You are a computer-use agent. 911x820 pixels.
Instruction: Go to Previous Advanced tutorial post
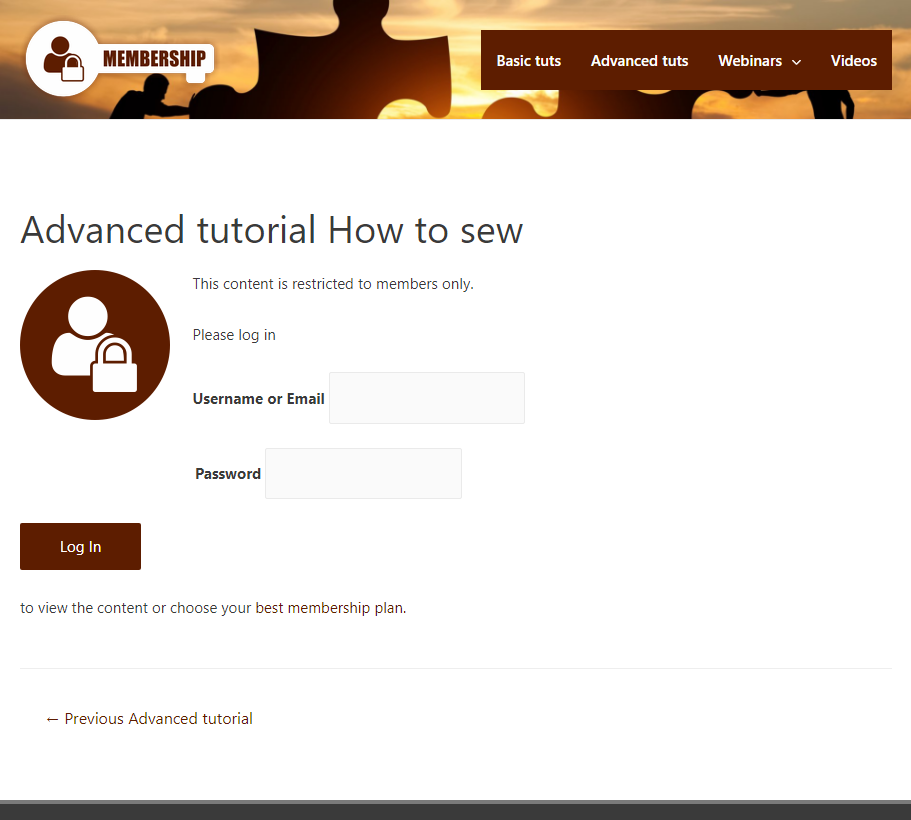pos(149,719)
